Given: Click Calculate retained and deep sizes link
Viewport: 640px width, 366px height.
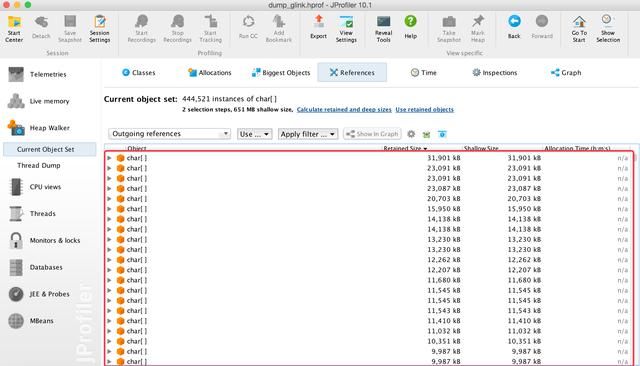Looking at the screenshot, I should 344,109.
